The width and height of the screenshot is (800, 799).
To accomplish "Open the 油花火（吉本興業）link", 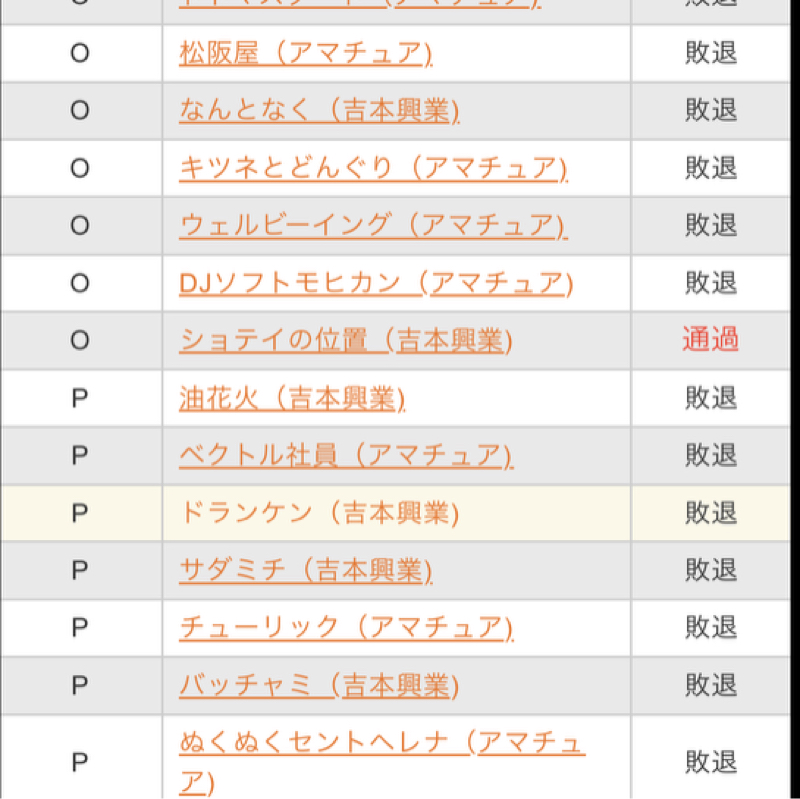I will (x=292, y=398).
